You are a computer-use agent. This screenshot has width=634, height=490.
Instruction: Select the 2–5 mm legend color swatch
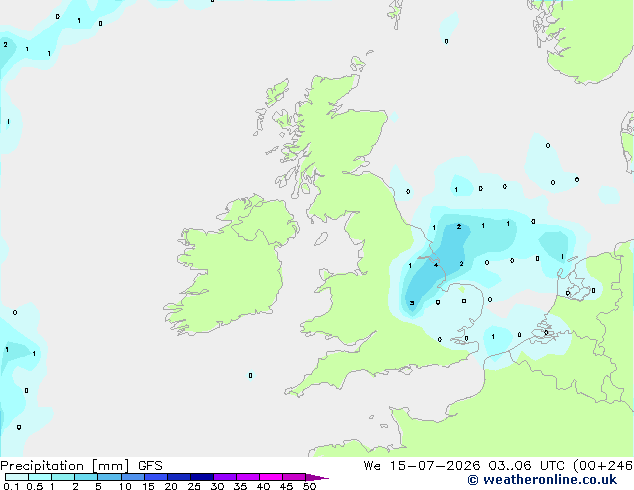click(x=86, y=477)
